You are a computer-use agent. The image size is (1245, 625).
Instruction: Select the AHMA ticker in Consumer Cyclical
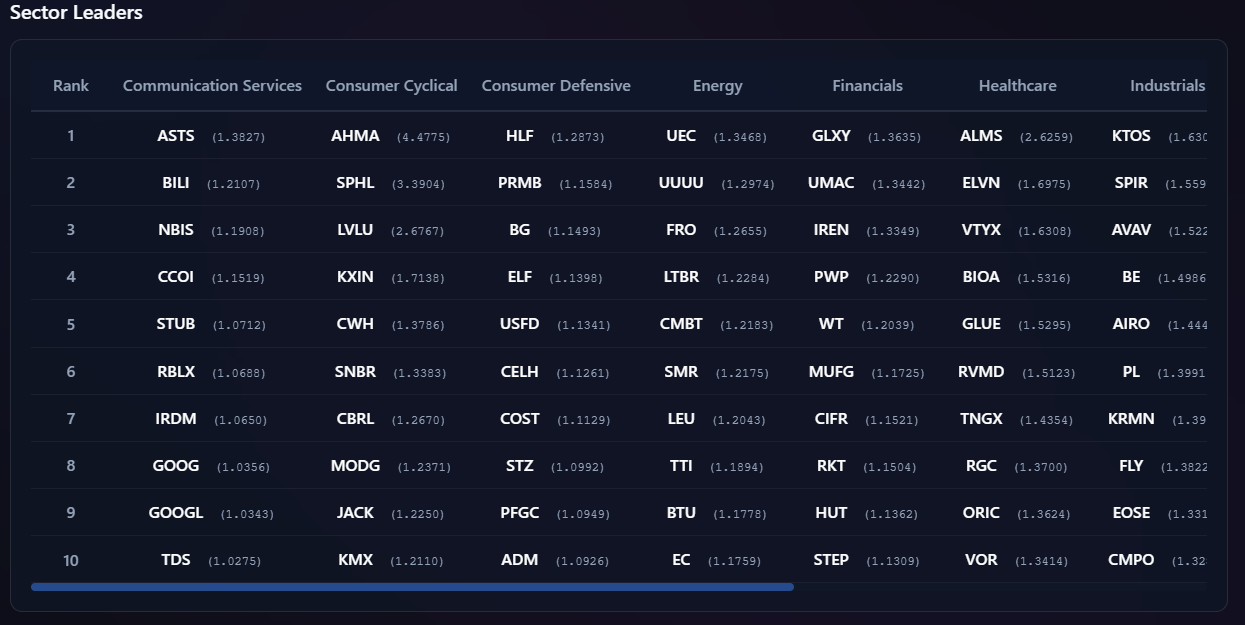[355, 136]
